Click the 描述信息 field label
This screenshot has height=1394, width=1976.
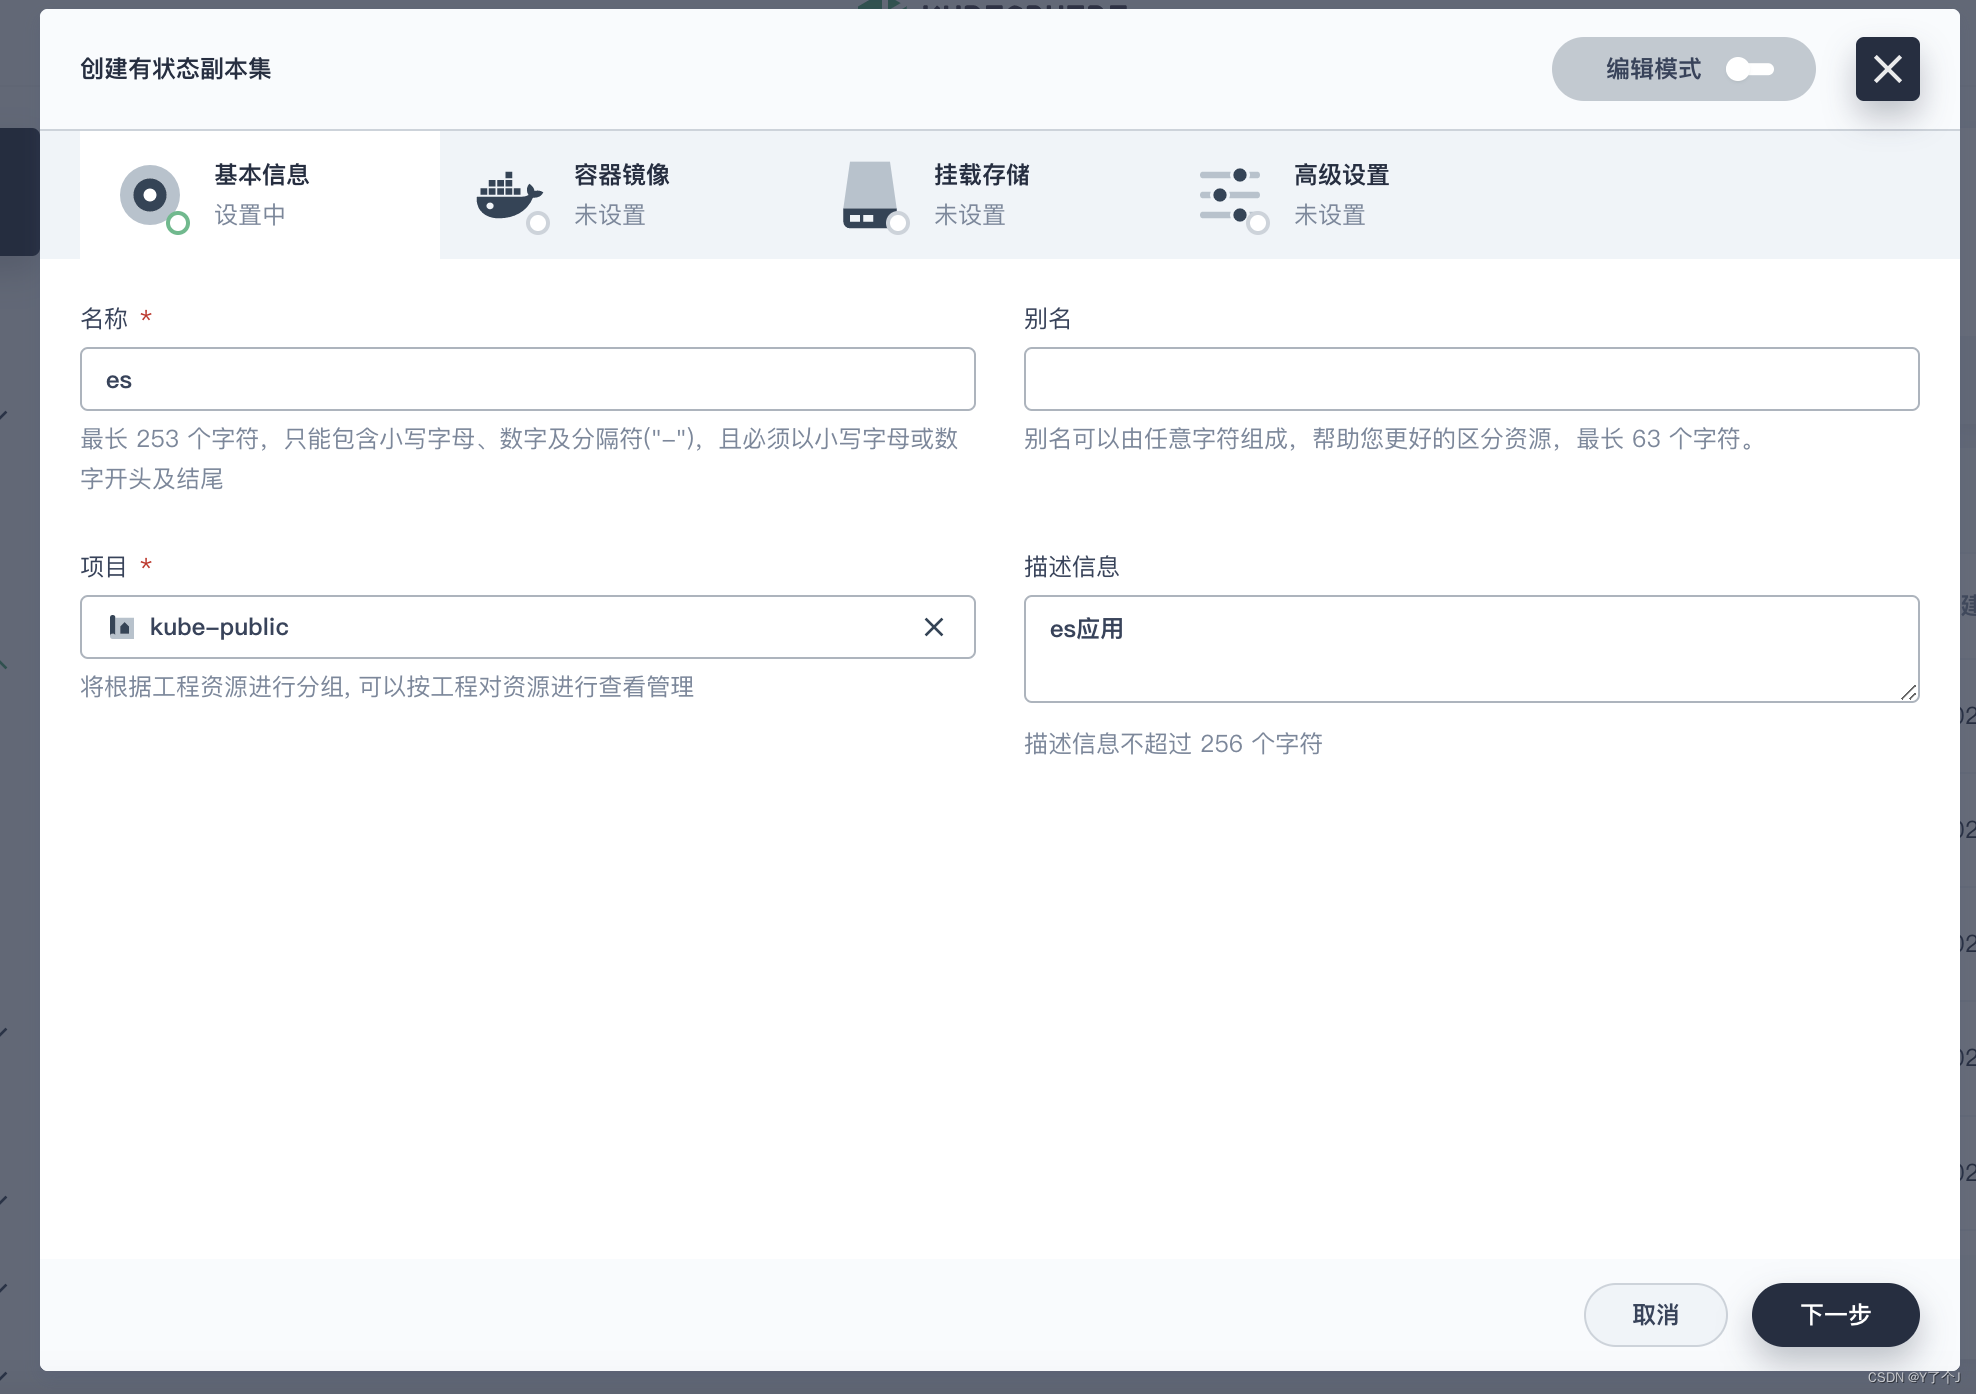[1071, 567]
